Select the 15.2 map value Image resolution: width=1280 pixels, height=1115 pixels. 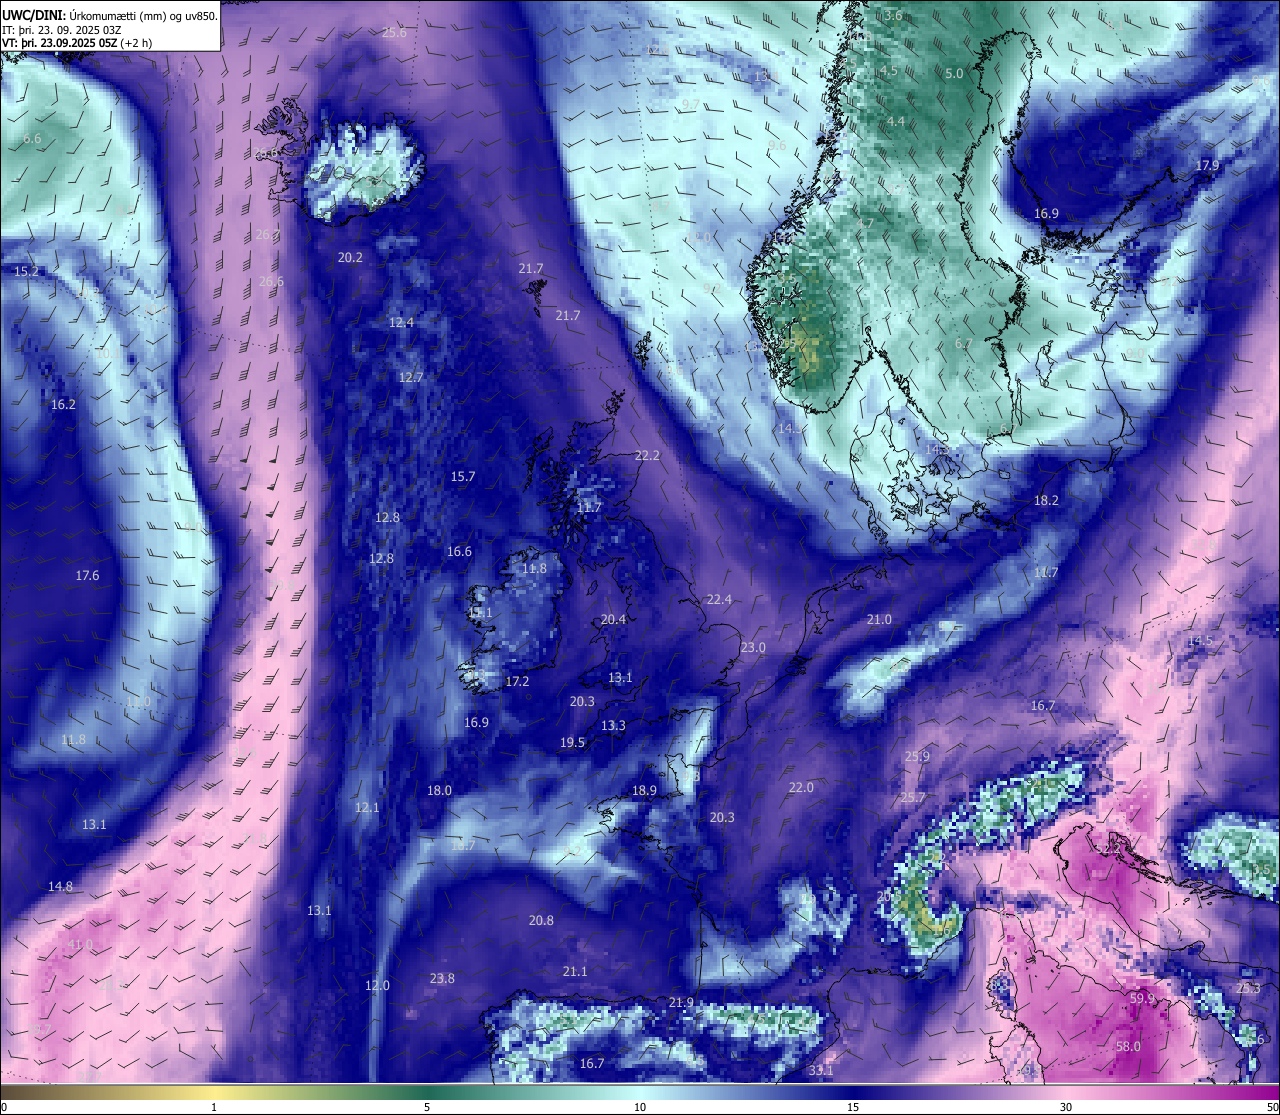[x=27, y=271]
